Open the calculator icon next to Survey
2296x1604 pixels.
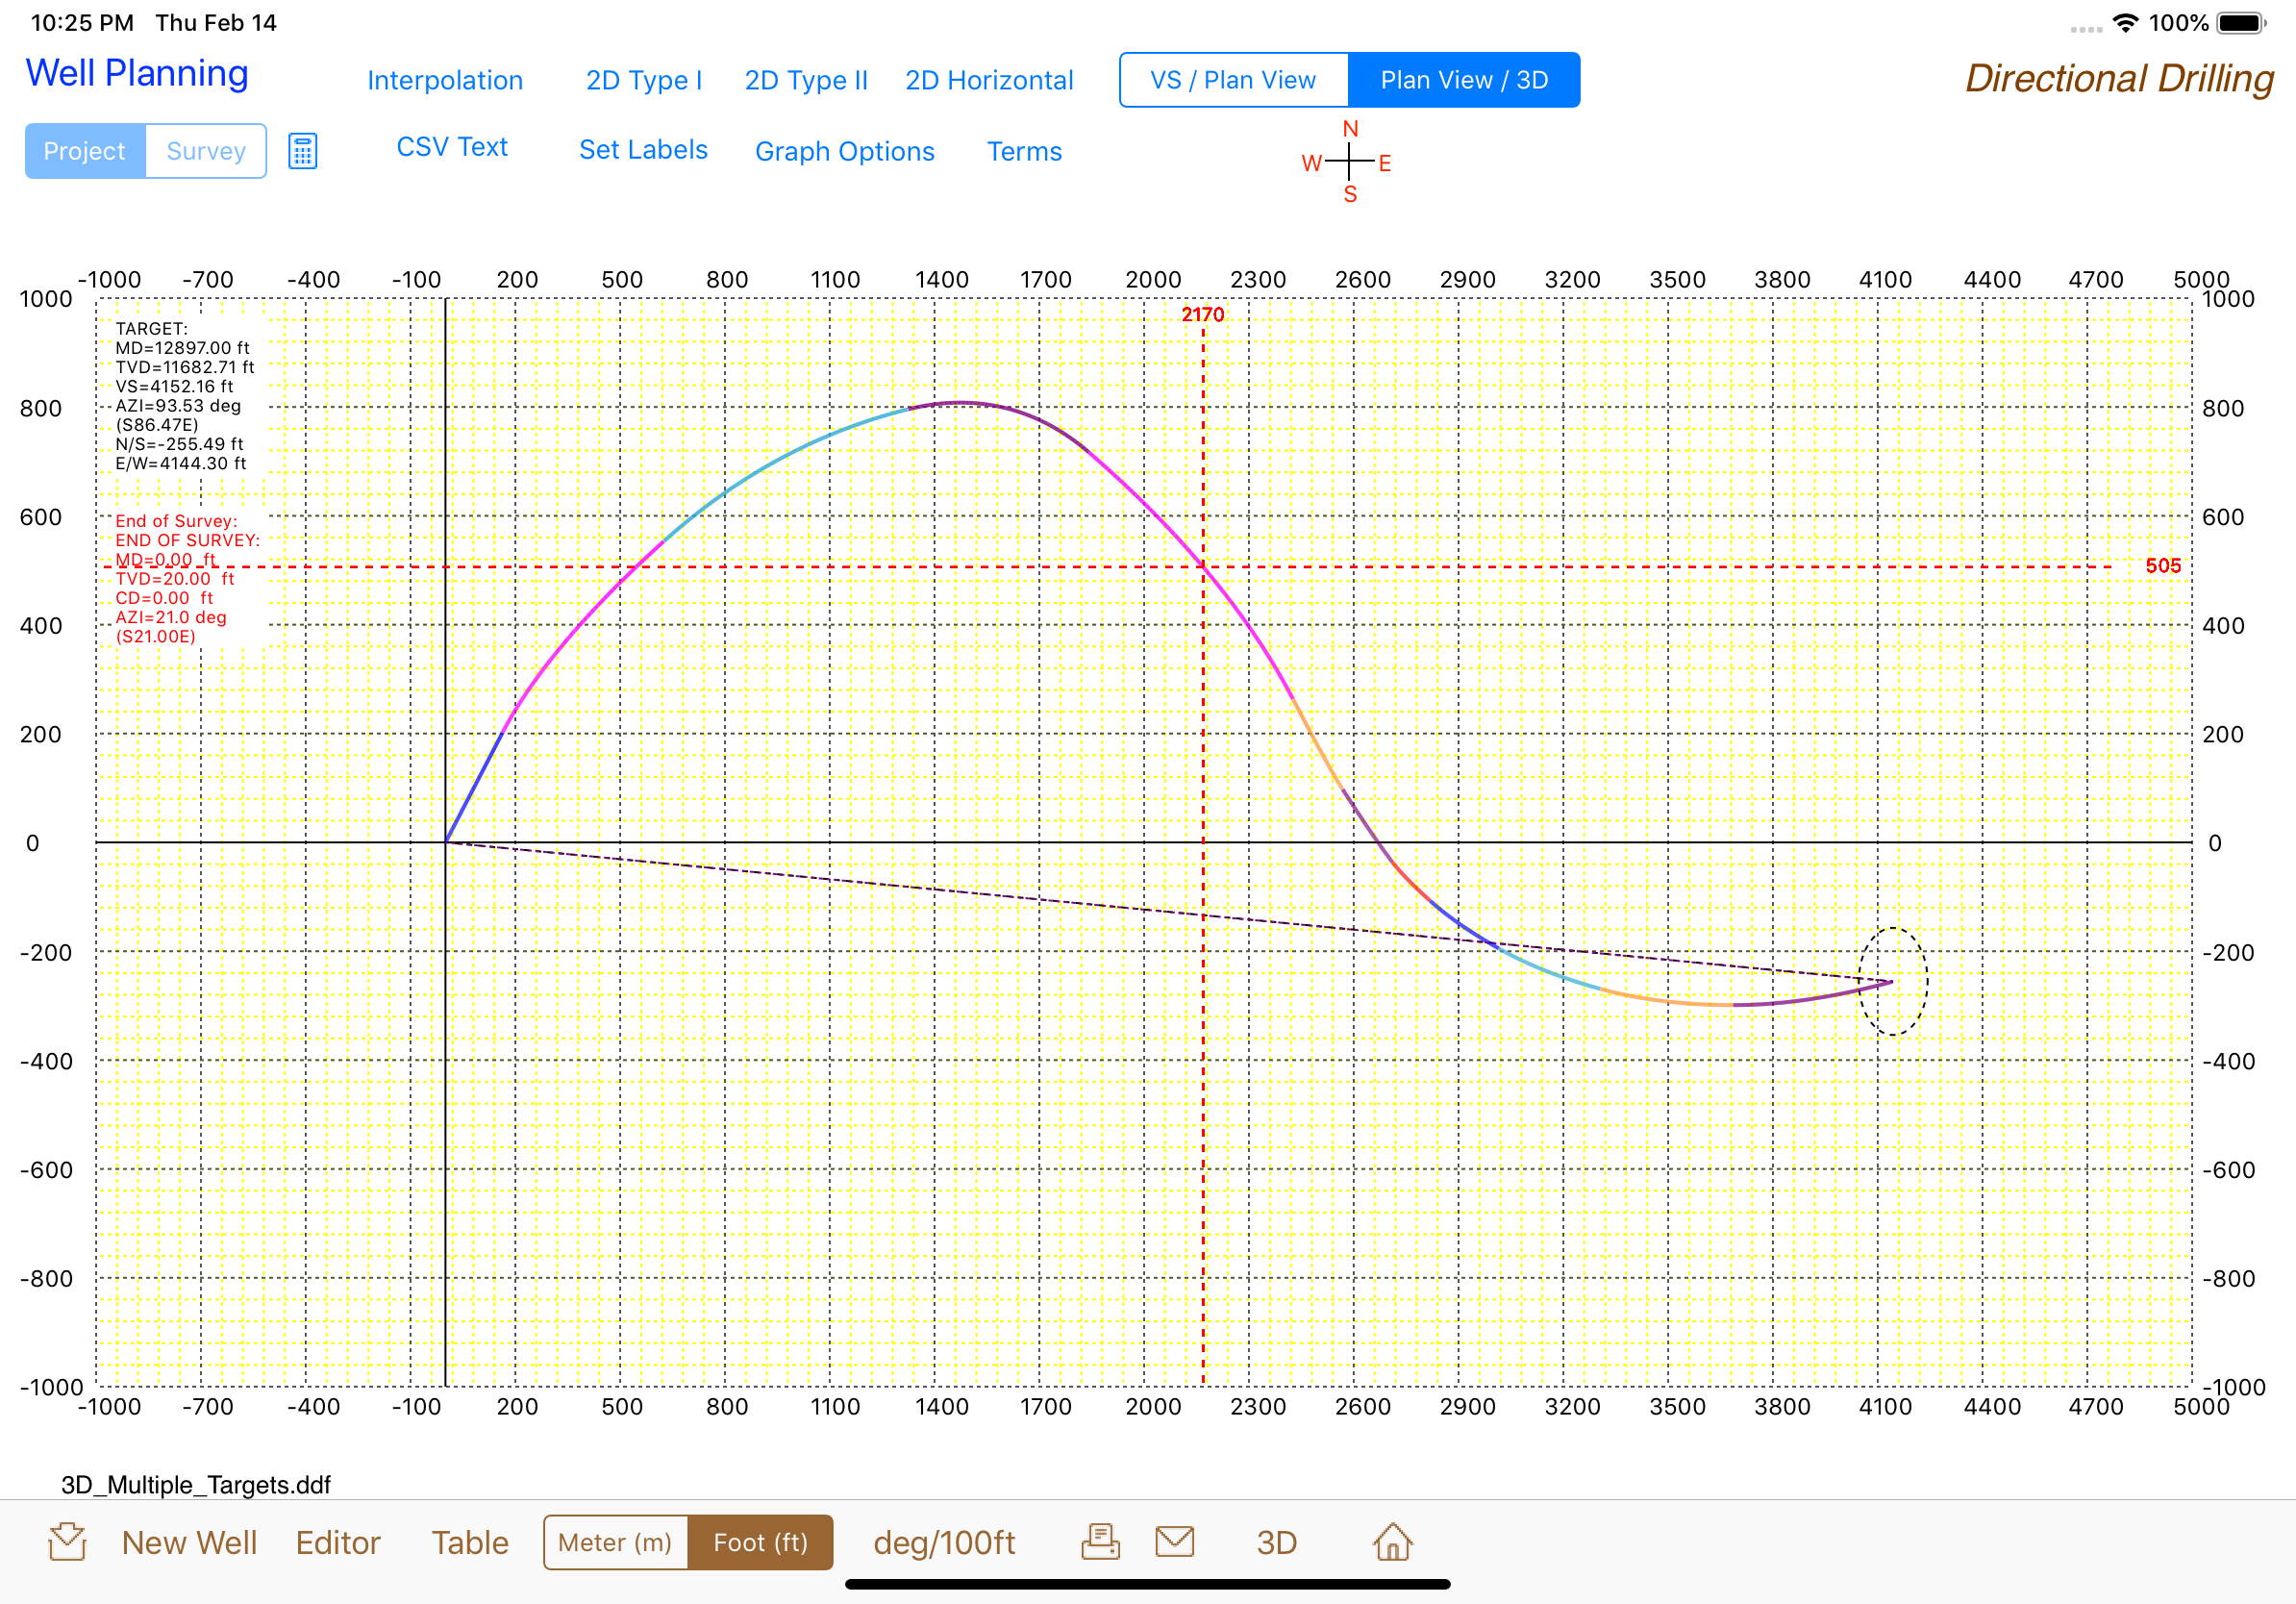coord(302,151)
